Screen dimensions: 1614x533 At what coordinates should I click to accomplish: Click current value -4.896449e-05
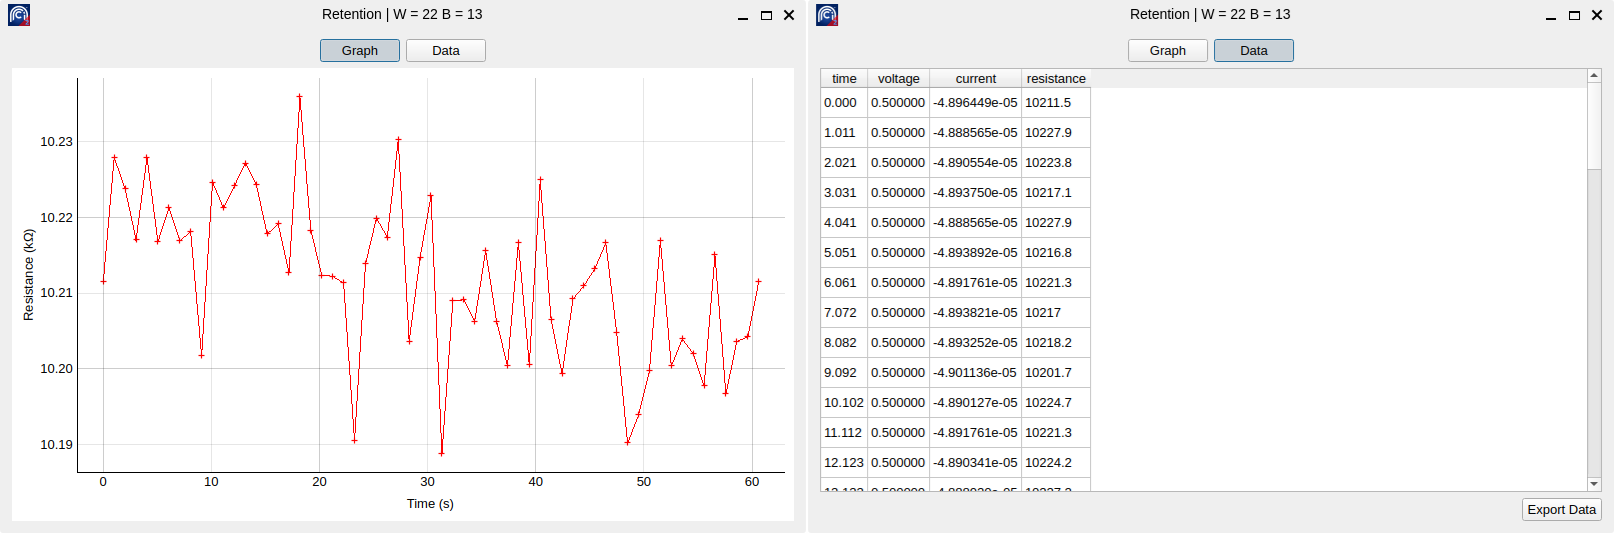tap(975, 103)
